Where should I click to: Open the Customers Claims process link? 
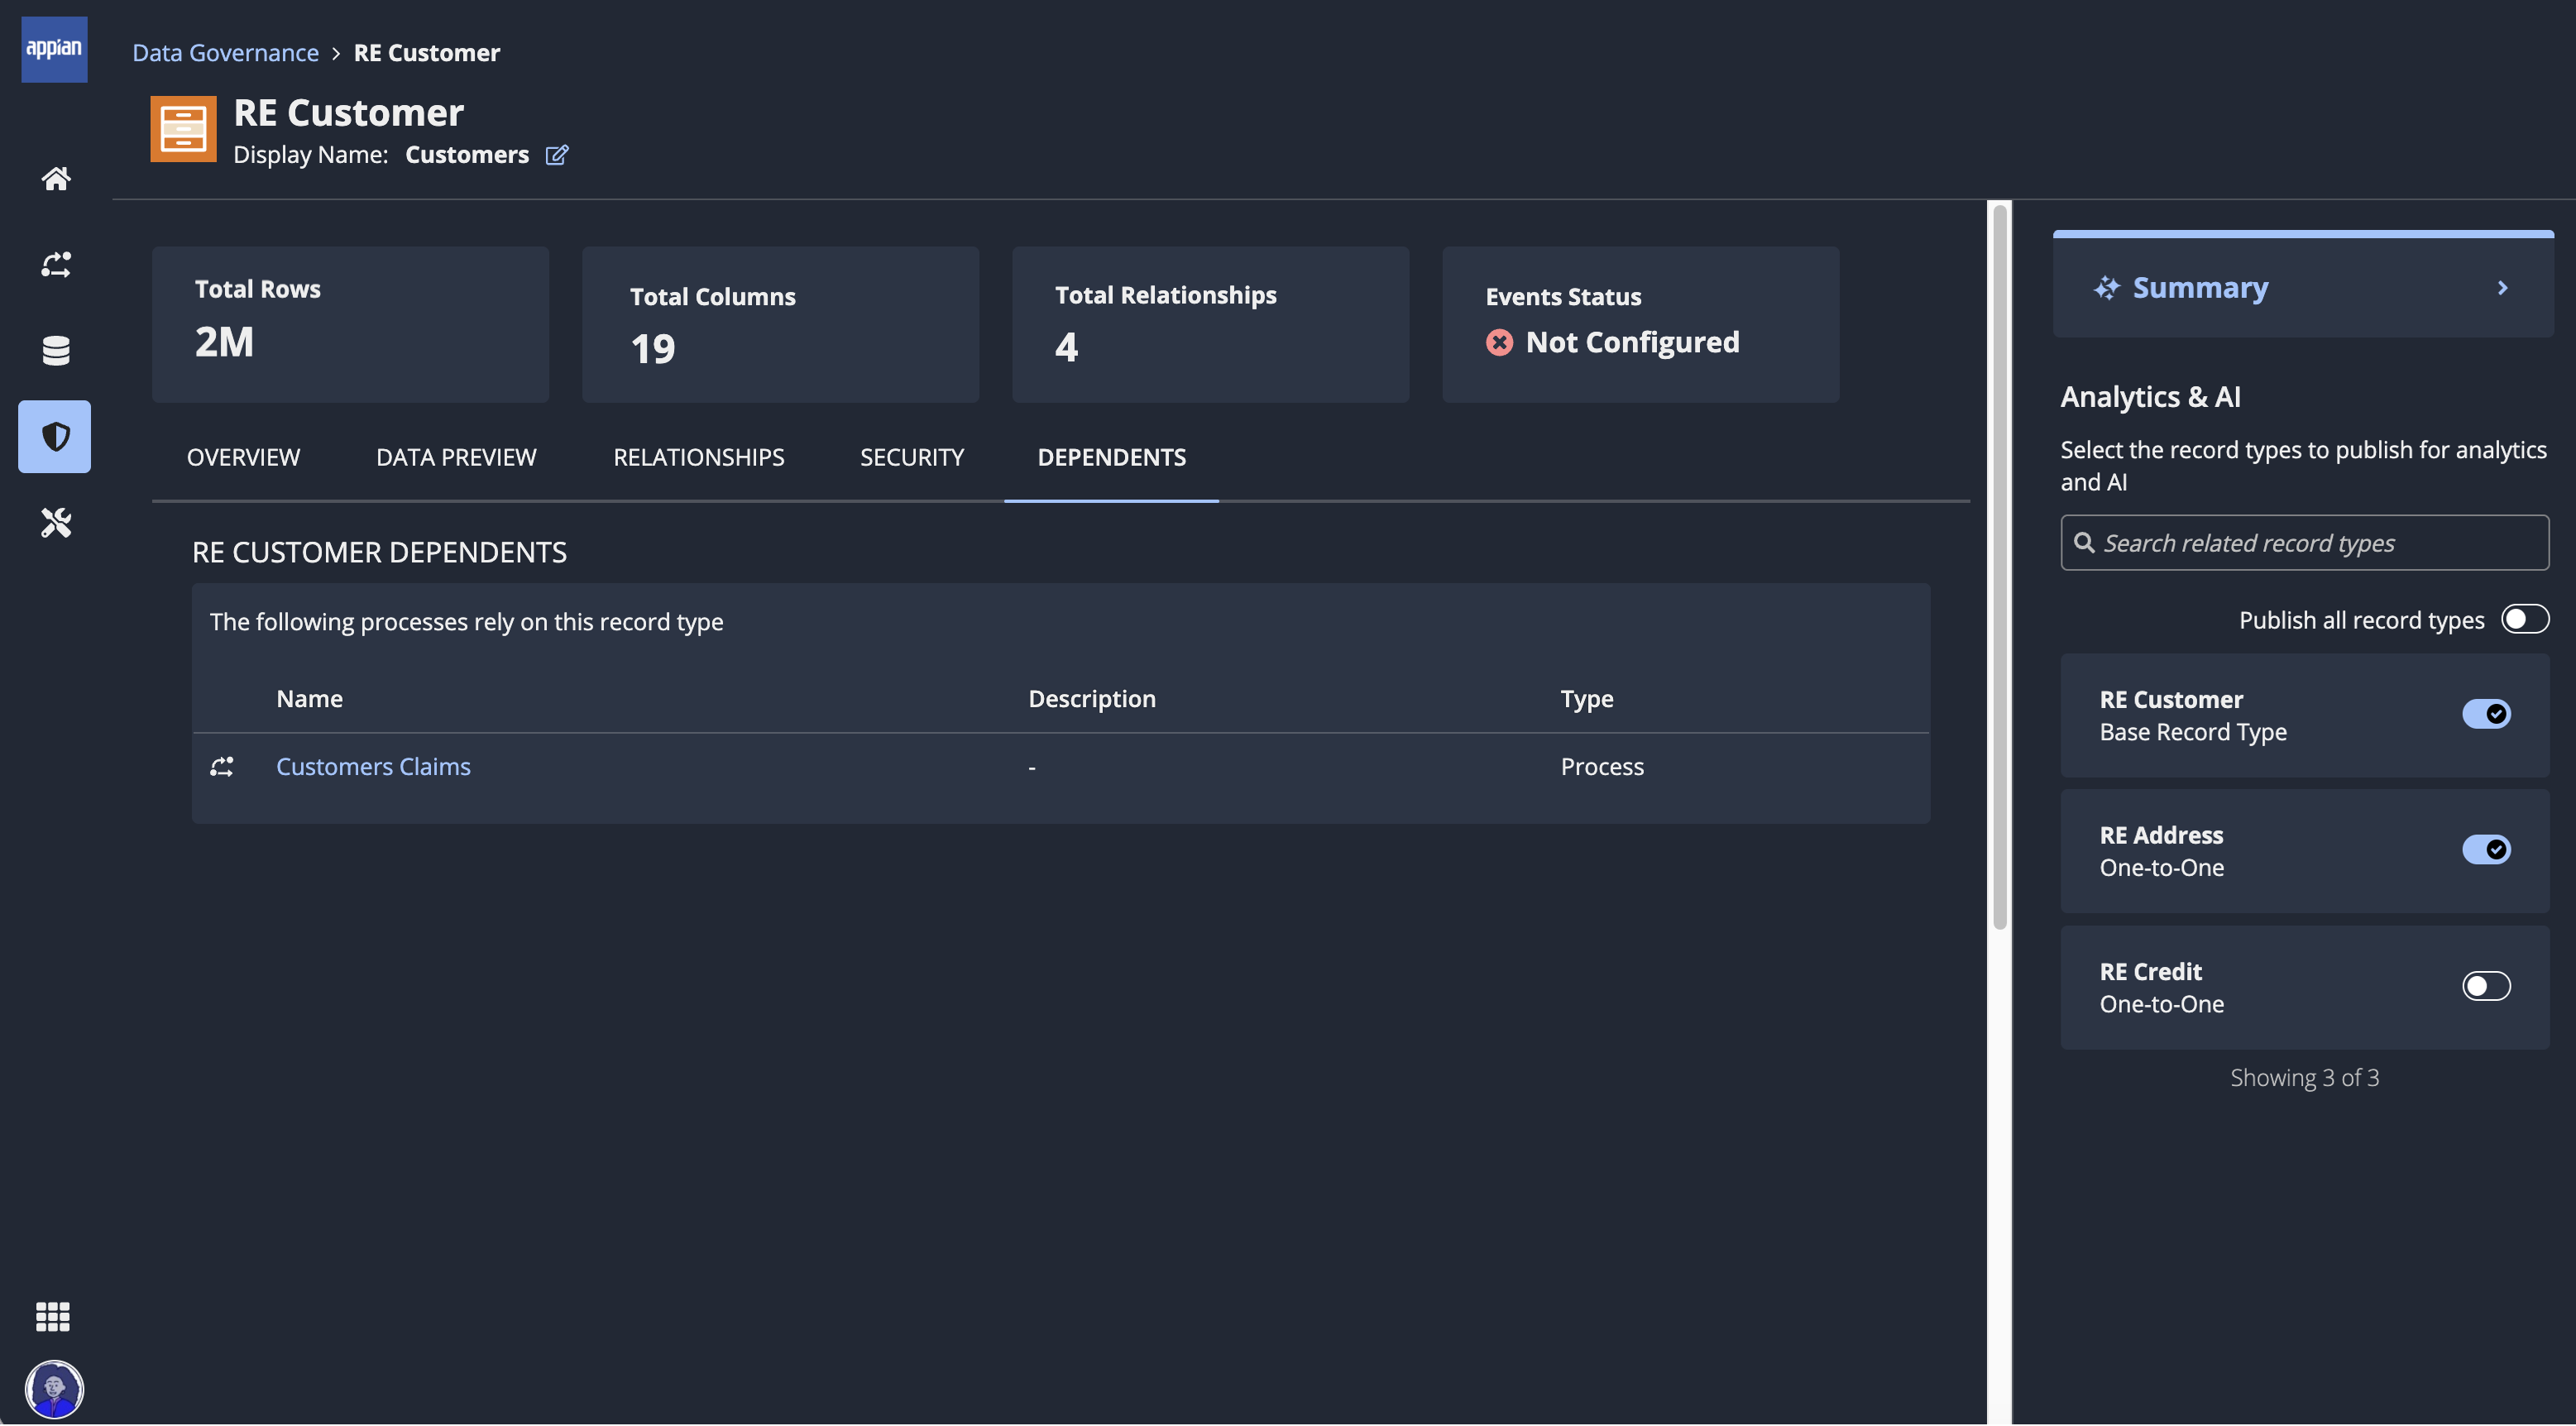click(x=373, y=766)
